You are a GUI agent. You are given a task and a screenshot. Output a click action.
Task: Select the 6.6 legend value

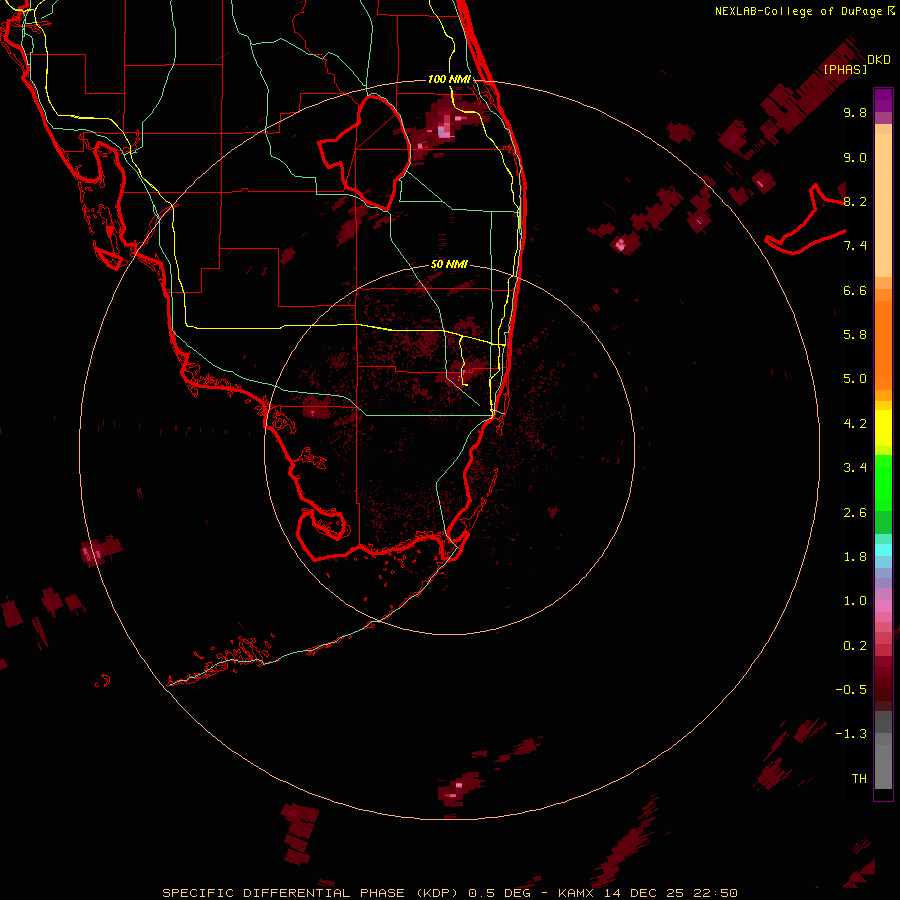(x=855, y=290)
